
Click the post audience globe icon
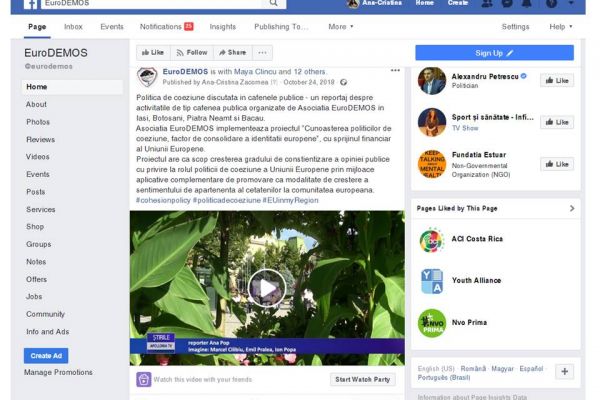point(344,82)
